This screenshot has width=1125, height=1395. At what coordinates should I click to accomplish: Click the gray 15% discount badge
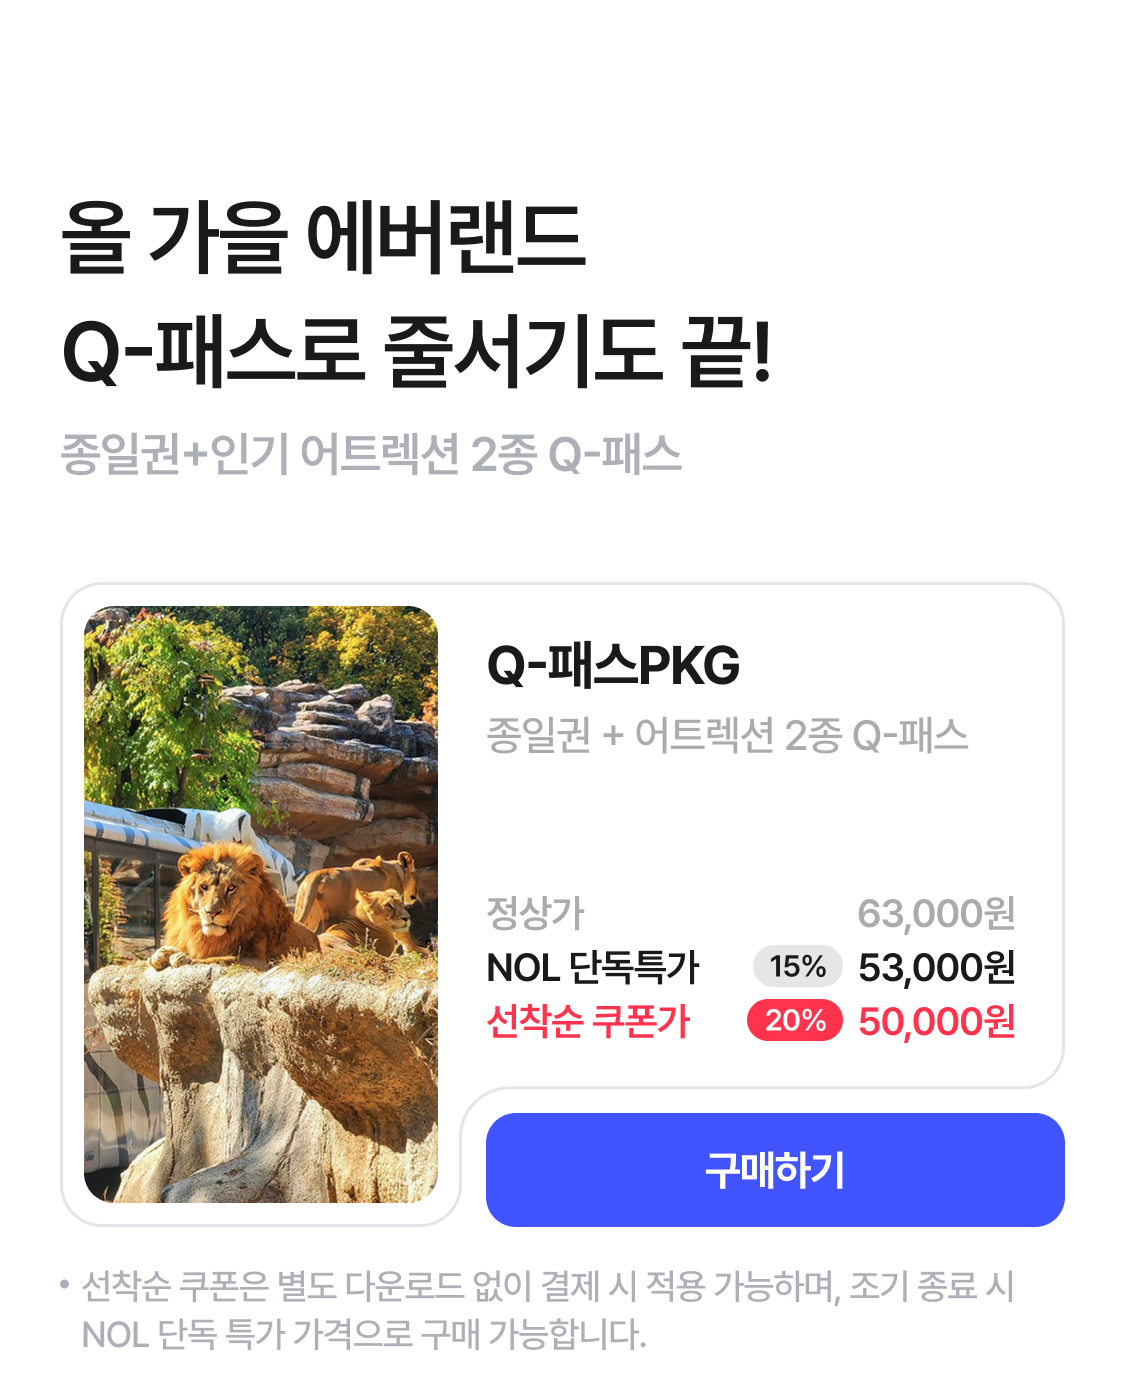point(797,966)
